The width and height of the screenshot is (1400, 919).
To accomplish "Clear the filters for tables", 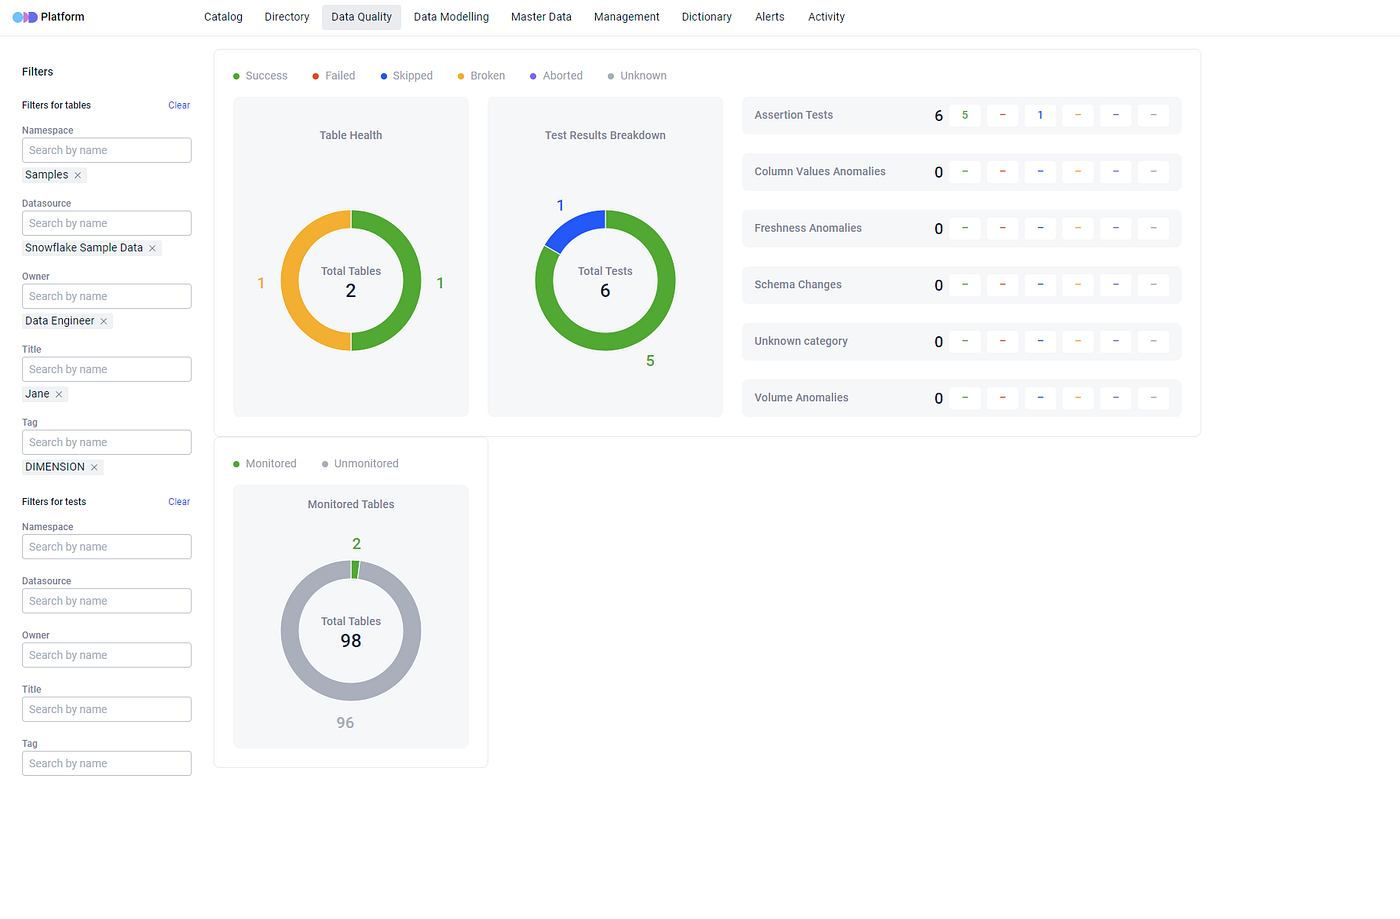I will [179, 105].
